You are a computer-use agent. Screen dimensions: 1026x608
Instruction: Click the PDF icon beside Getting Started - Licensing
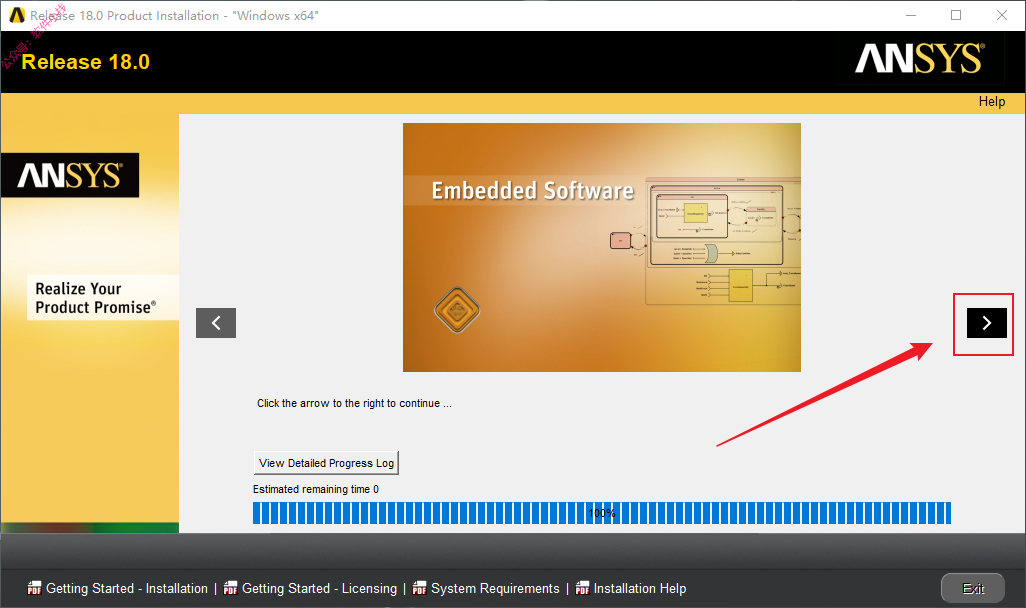tap(230, 588)
